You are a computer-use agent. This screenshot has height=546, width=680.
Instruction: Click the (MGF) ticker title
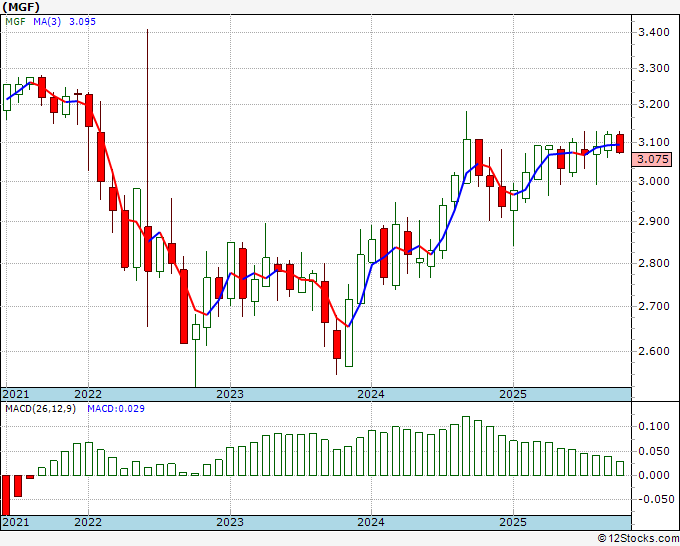[21, 7]
